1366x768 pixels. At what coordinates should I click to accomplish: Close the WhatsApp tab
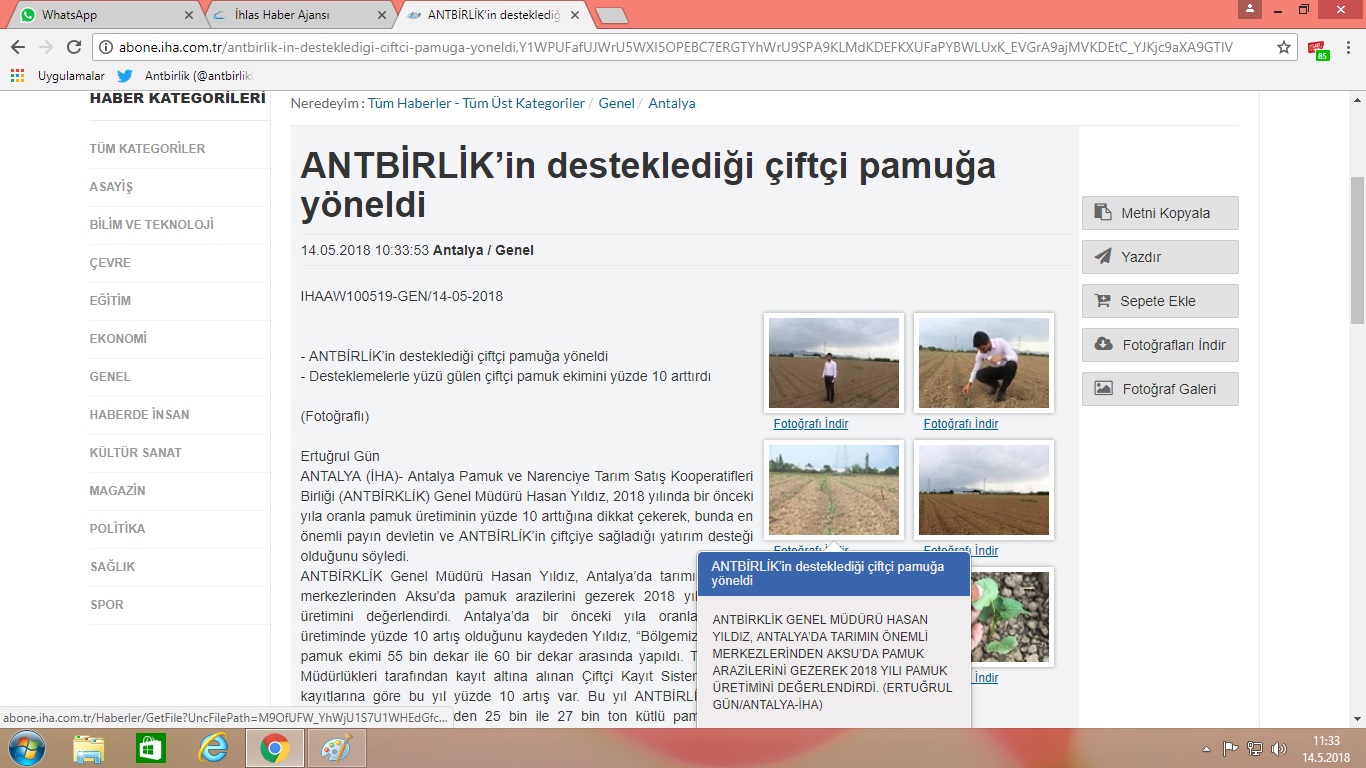pyautogui.click(x=190, y=15)
